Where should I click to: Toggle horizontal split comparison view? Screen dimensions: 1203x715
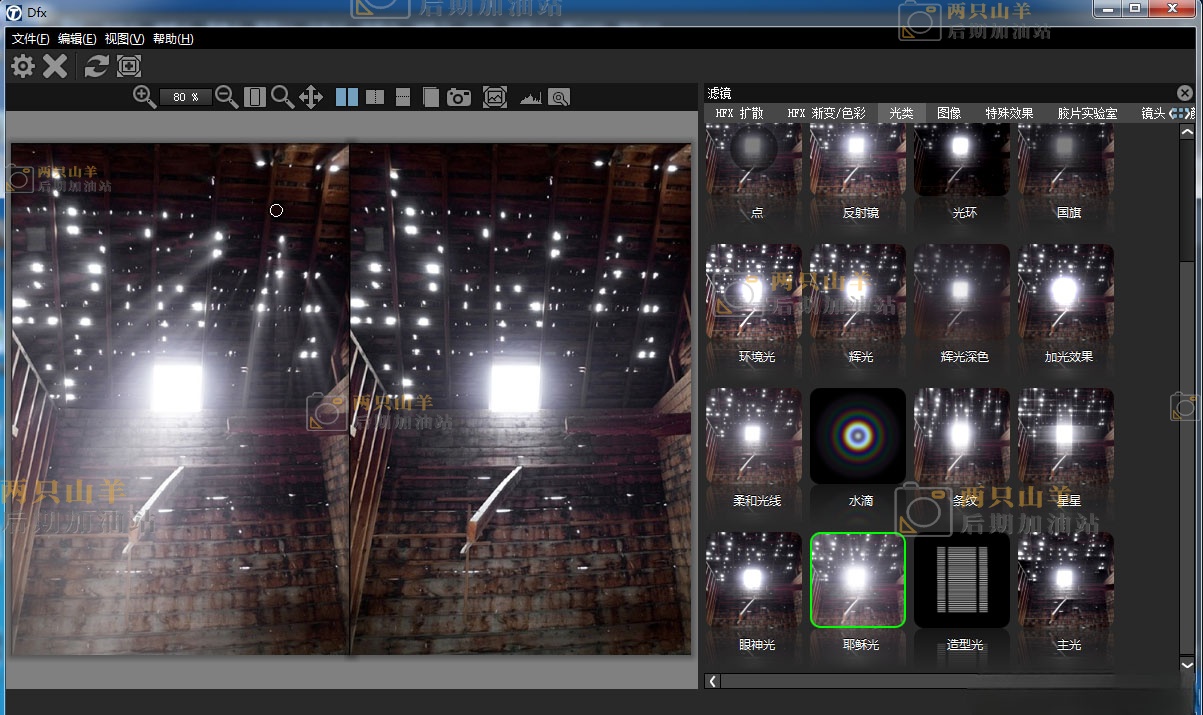click(403, 97)
